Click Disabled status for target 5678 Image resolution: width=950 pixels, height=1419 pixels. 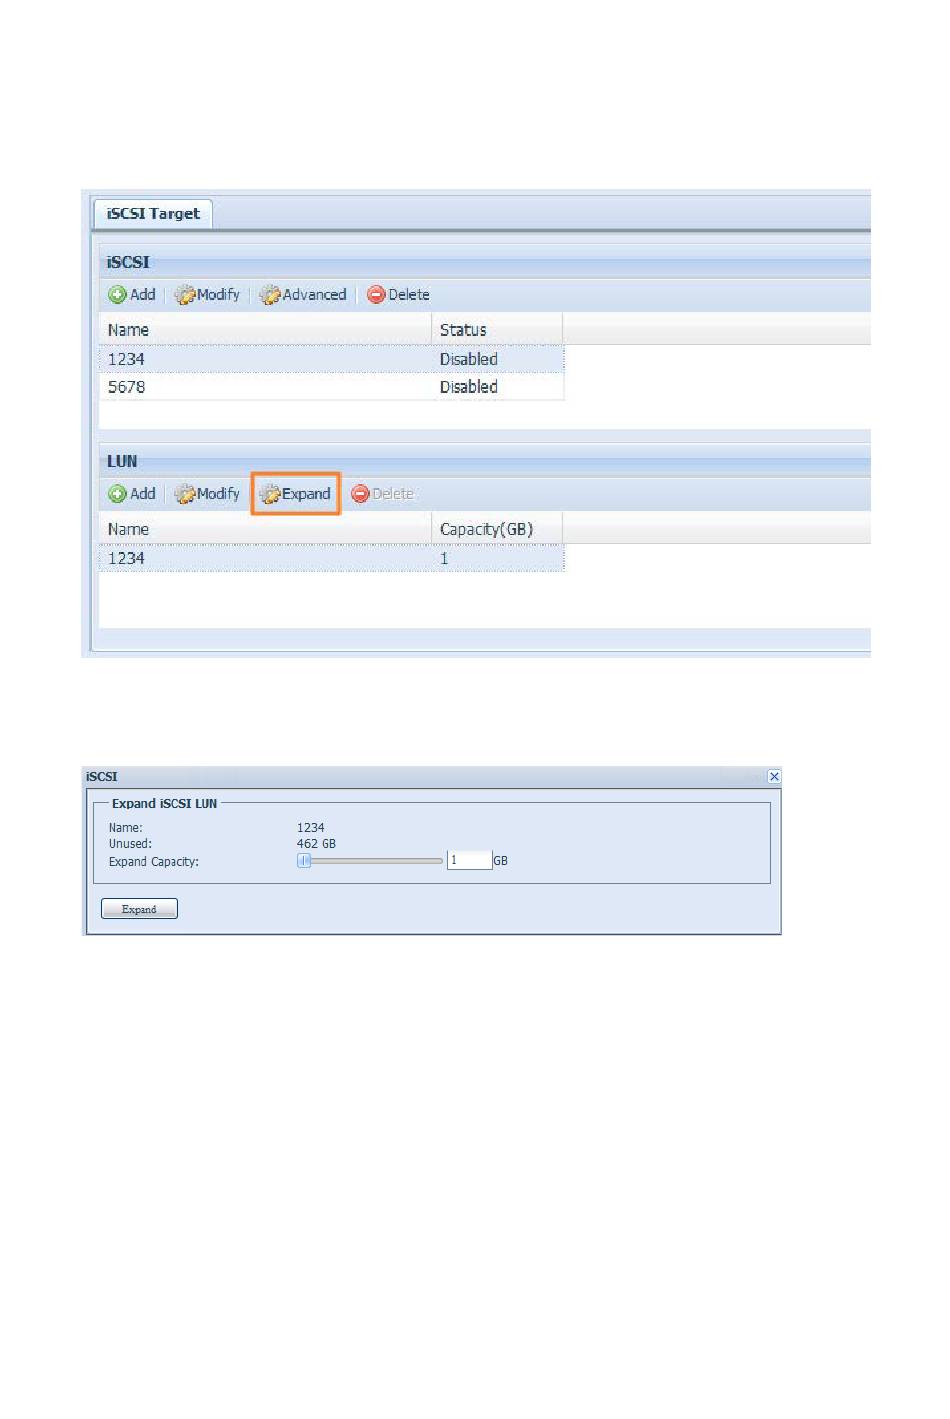pos(469,387)
